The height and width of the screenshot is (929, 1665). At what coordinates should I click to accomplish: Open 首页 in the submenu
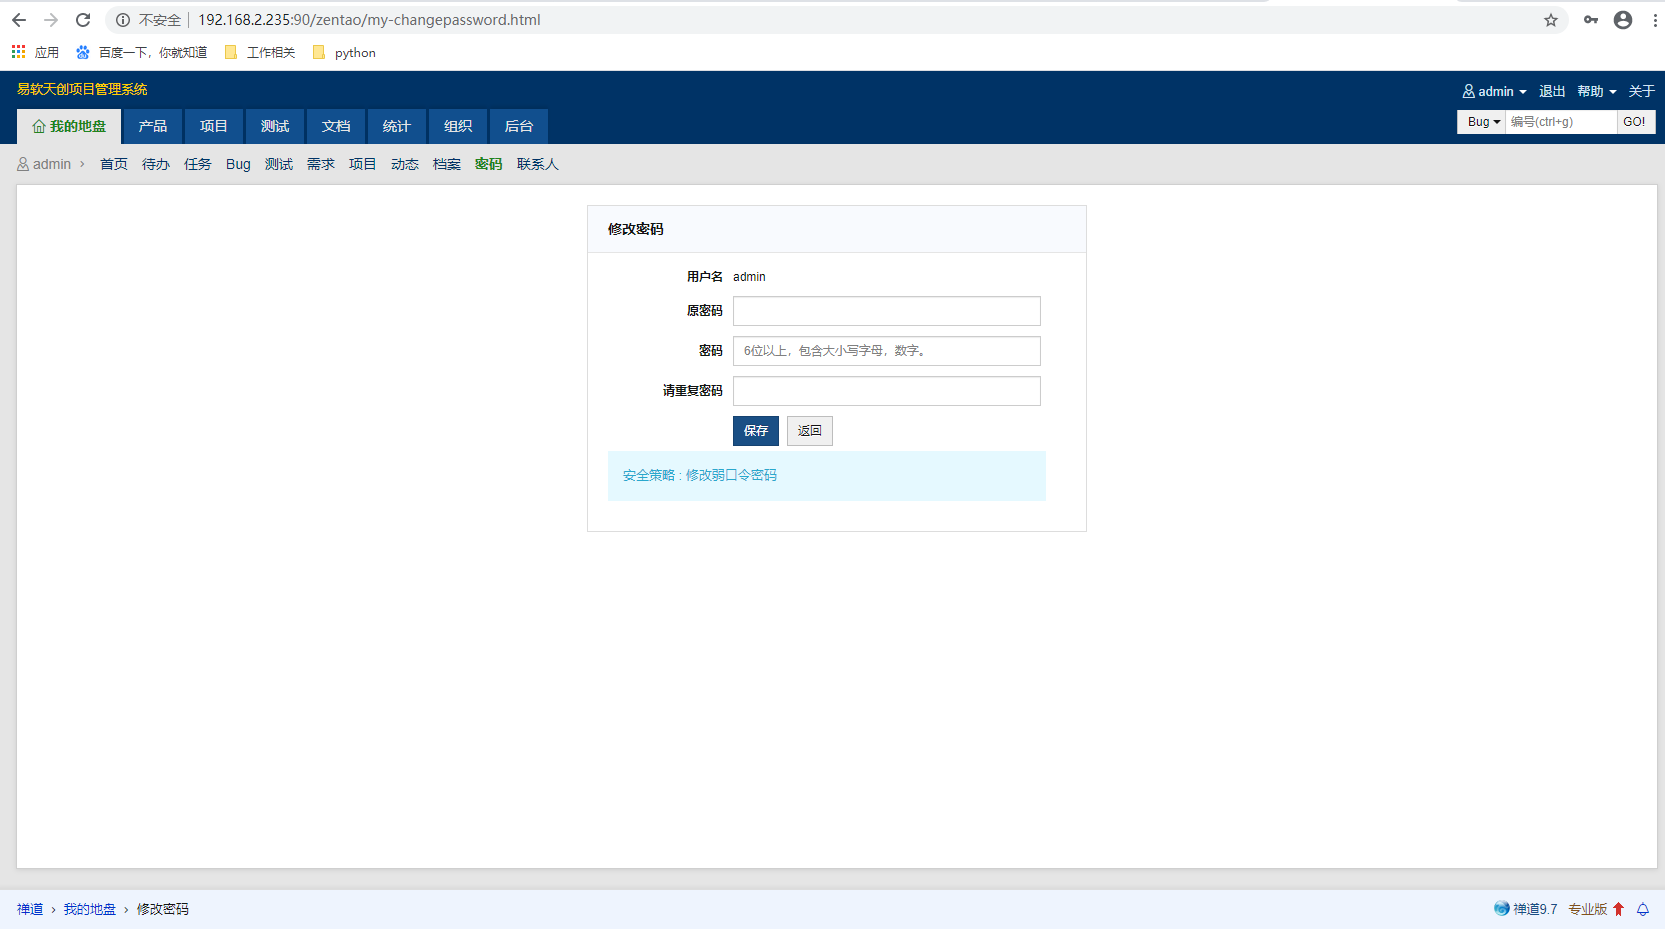114,164
